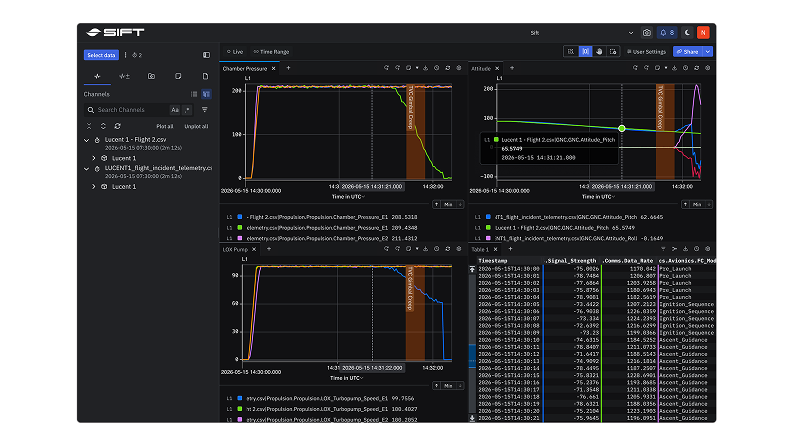Select the highlighted range cursor mode
The image size is (794, 446).
pos(585,52)
